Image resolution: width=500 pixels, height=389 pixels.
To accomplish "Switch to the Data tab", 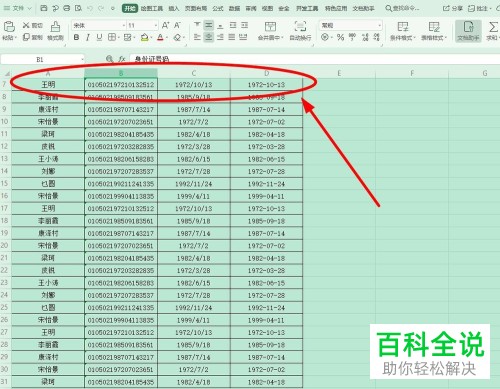I will pos(234,8).
